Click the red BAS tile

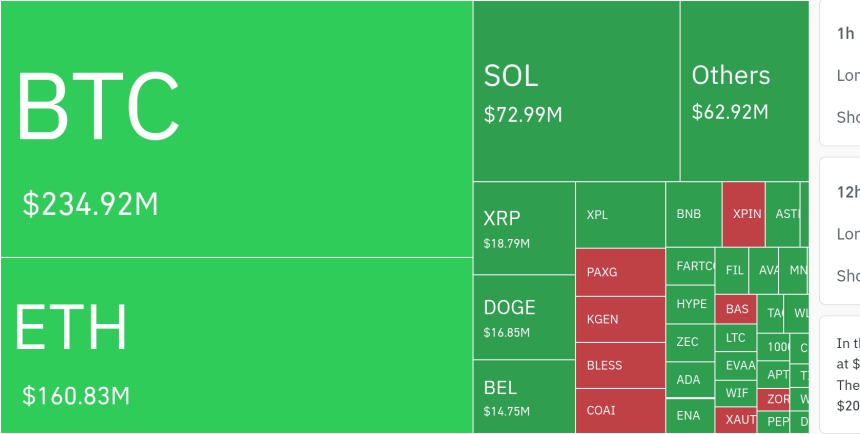click(737, 309)
